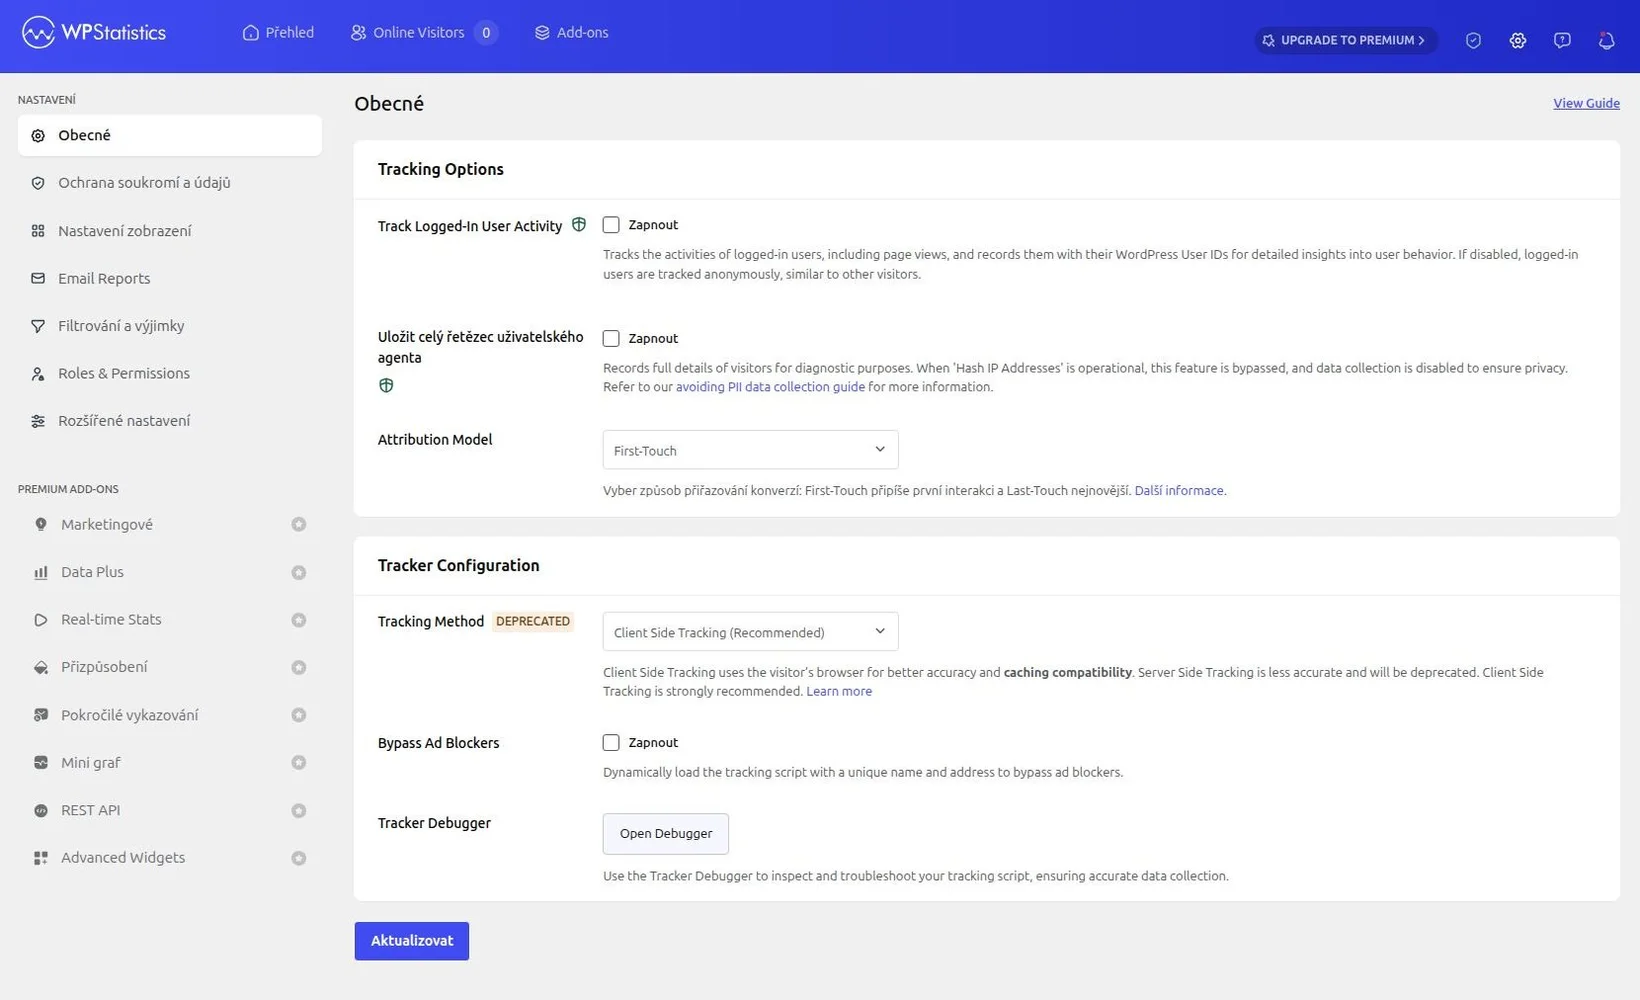1640x1000 pixels.
Task: Open the Advanced Widgets add-on
Action: point(170,857)
